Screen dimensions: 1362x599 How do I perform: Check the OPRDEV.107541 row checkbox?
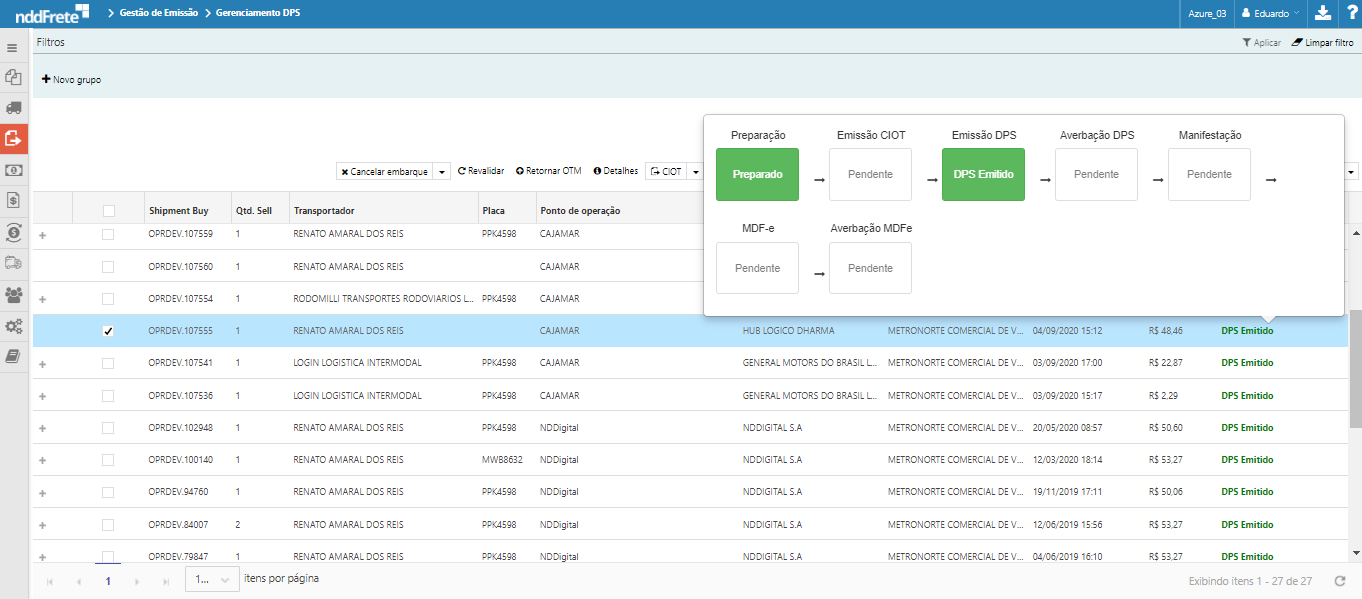(x=108, y=364)
